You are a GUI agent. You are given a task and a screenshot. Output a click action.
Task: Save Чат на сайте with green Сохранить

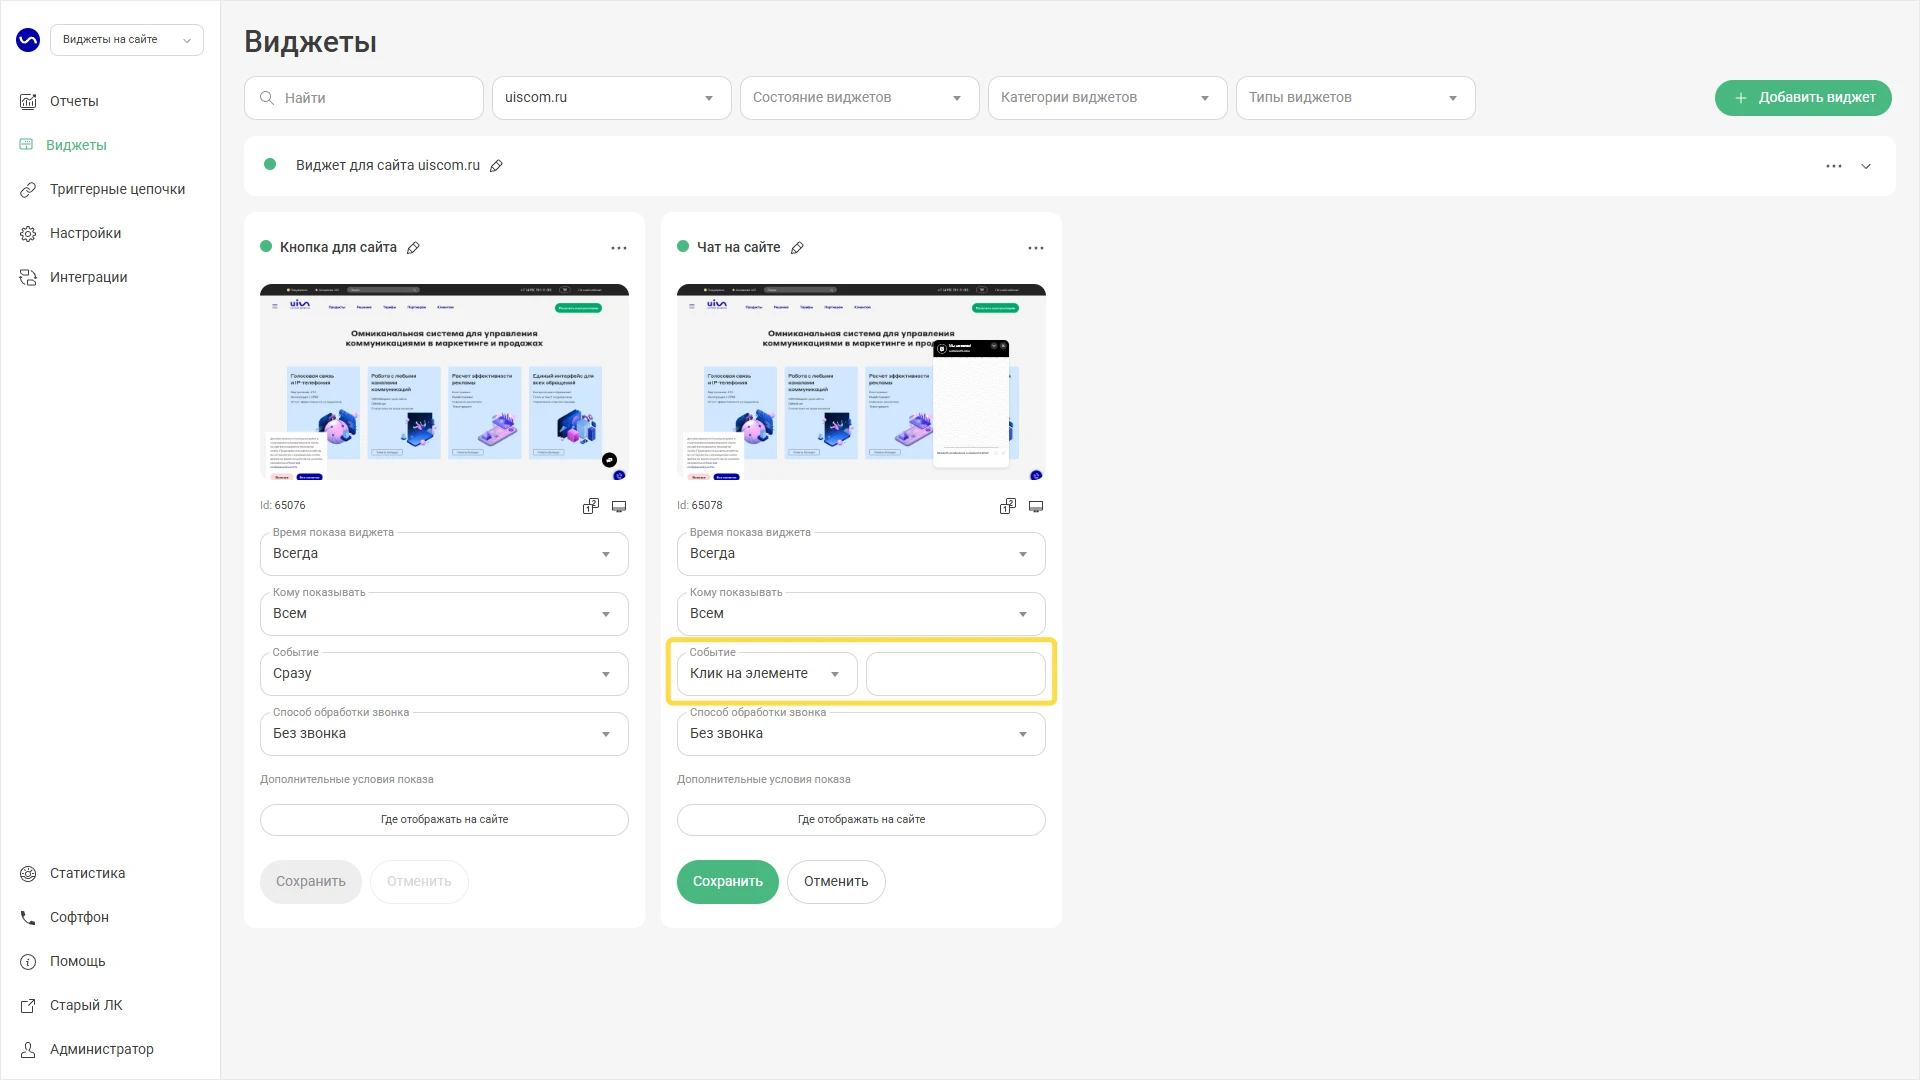click(x=728, y=882)
